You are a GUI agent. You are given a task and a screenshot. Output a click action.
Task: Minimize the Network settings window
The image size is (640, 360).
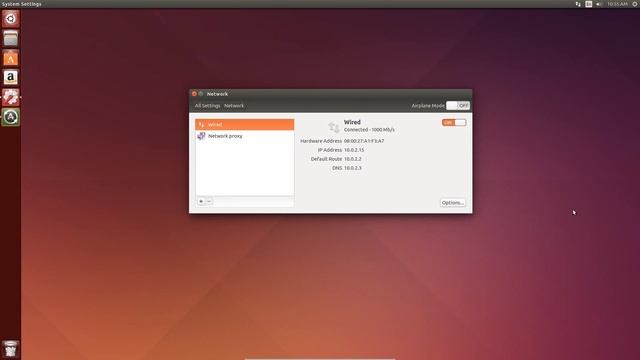click(201, 93)
